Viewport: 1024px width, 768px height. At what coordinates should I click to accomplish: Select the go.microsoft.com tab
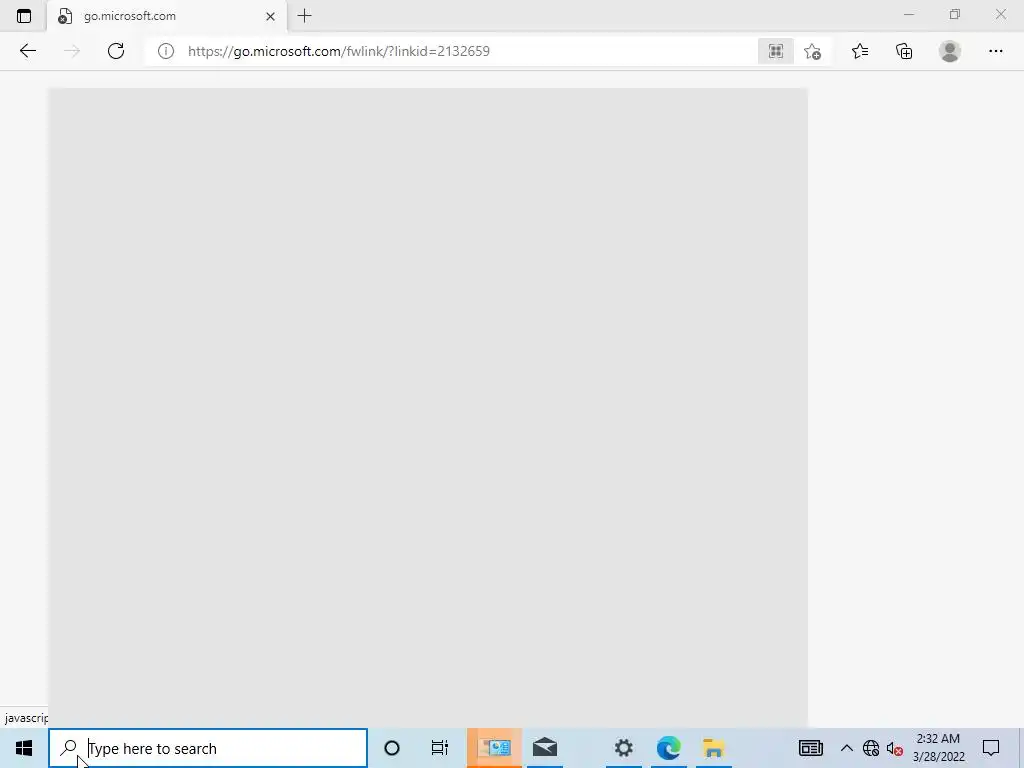click(x=167, y=16)
